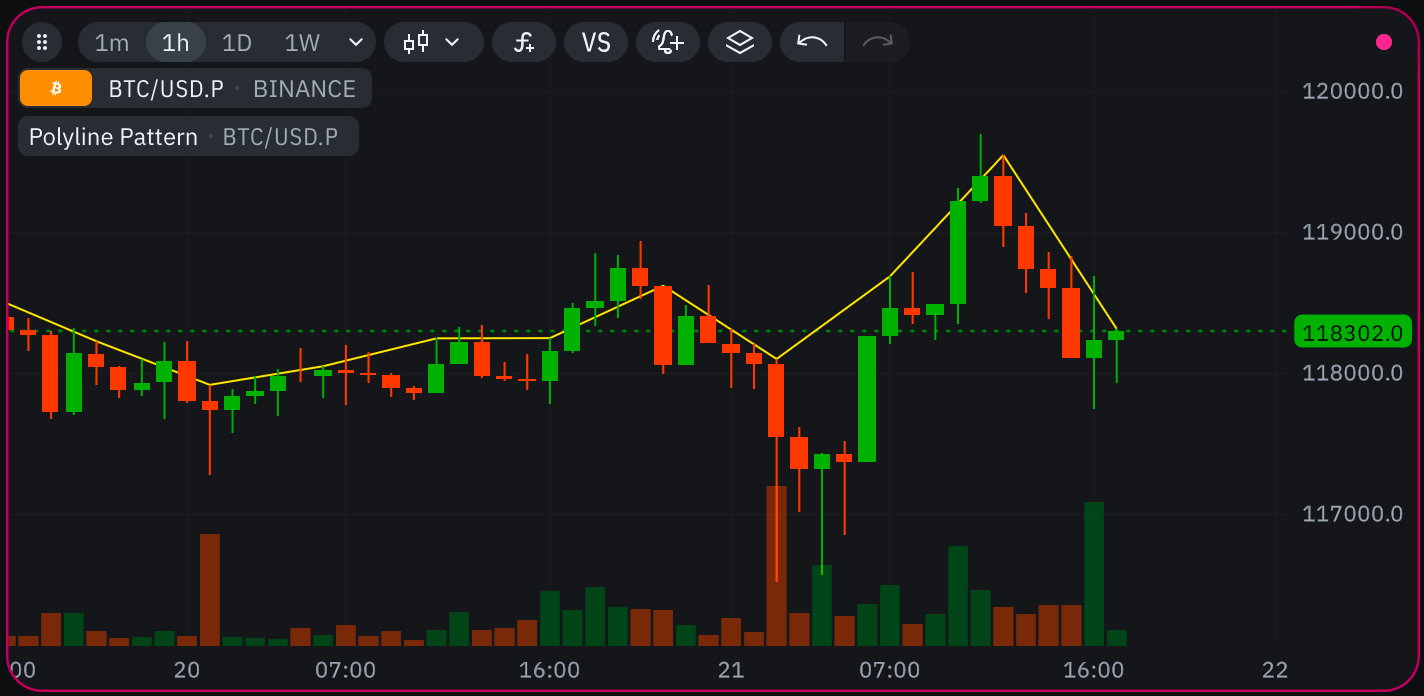Image resolution: width=1424 pixels, height=696 pixels.
Task: Select the 1h timeframe
Action: pos(176,43)
